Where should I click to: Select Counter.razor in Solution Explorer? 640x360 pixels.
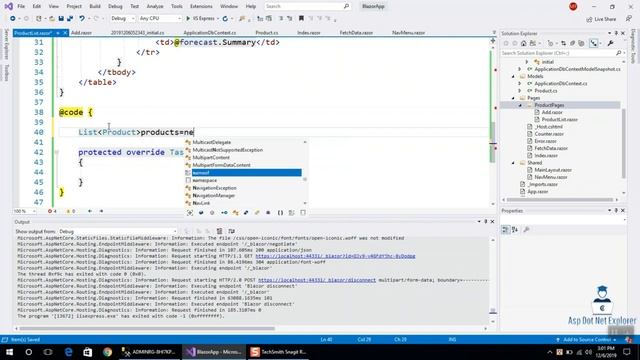click(549, 134)
